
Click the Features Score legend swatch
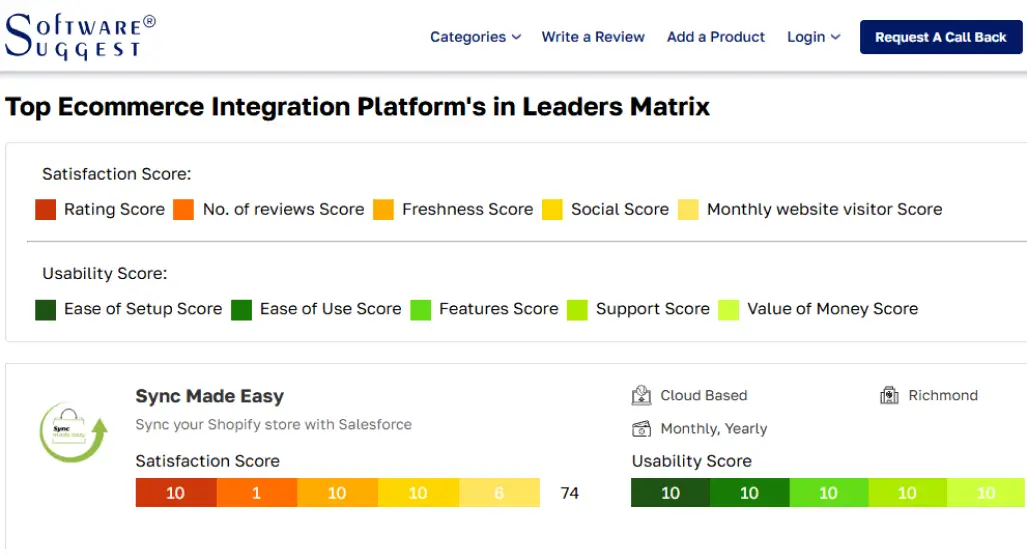point(420,310)
